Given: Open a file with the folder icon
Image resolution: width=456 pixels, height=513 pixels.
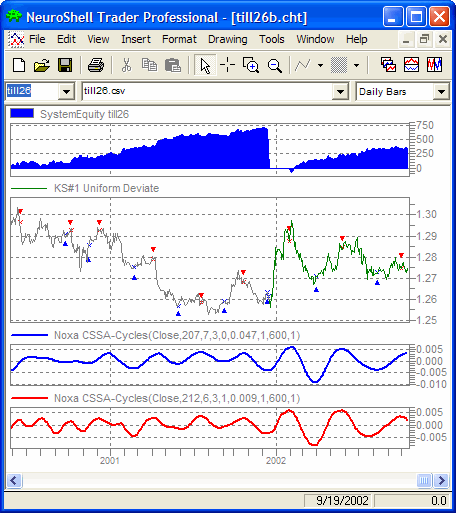Looking at the screenshot, I should 42,65.
